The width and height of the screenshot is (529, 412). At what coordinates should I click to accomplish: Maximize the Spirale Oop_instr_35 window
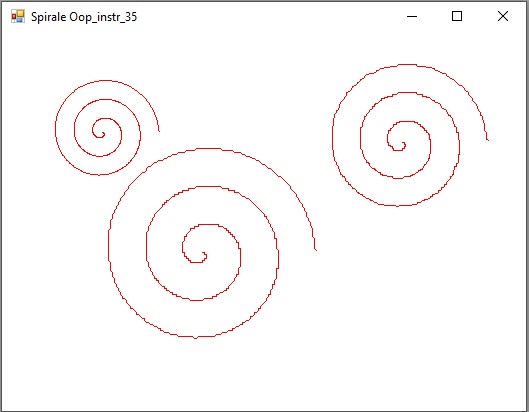point(457,16)
